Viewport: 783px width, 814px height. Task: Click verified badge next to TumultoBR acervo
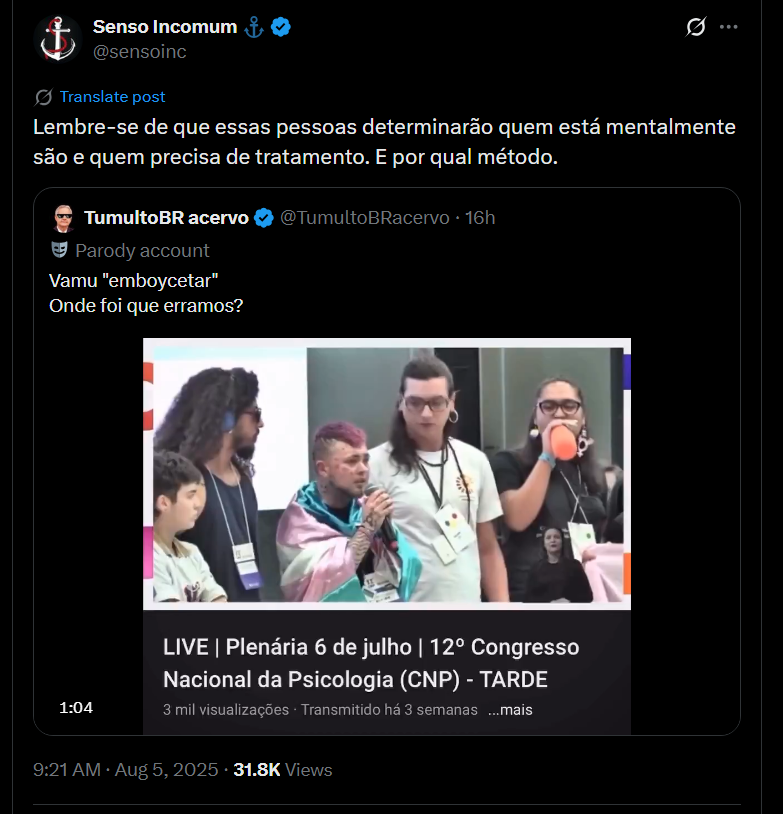click(x=264, y=218)
